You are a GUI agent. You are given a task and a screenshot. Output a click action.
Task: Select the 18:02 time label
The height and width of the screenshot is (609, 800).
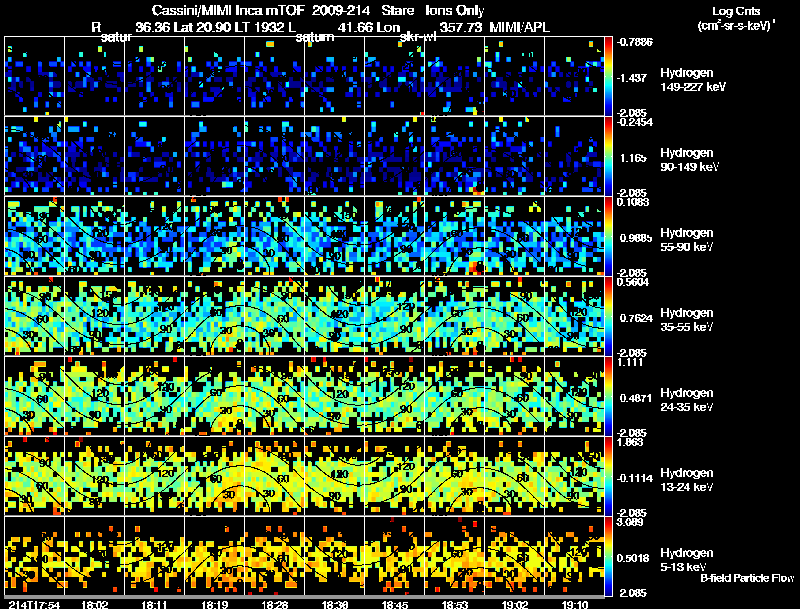coord(95,604)
